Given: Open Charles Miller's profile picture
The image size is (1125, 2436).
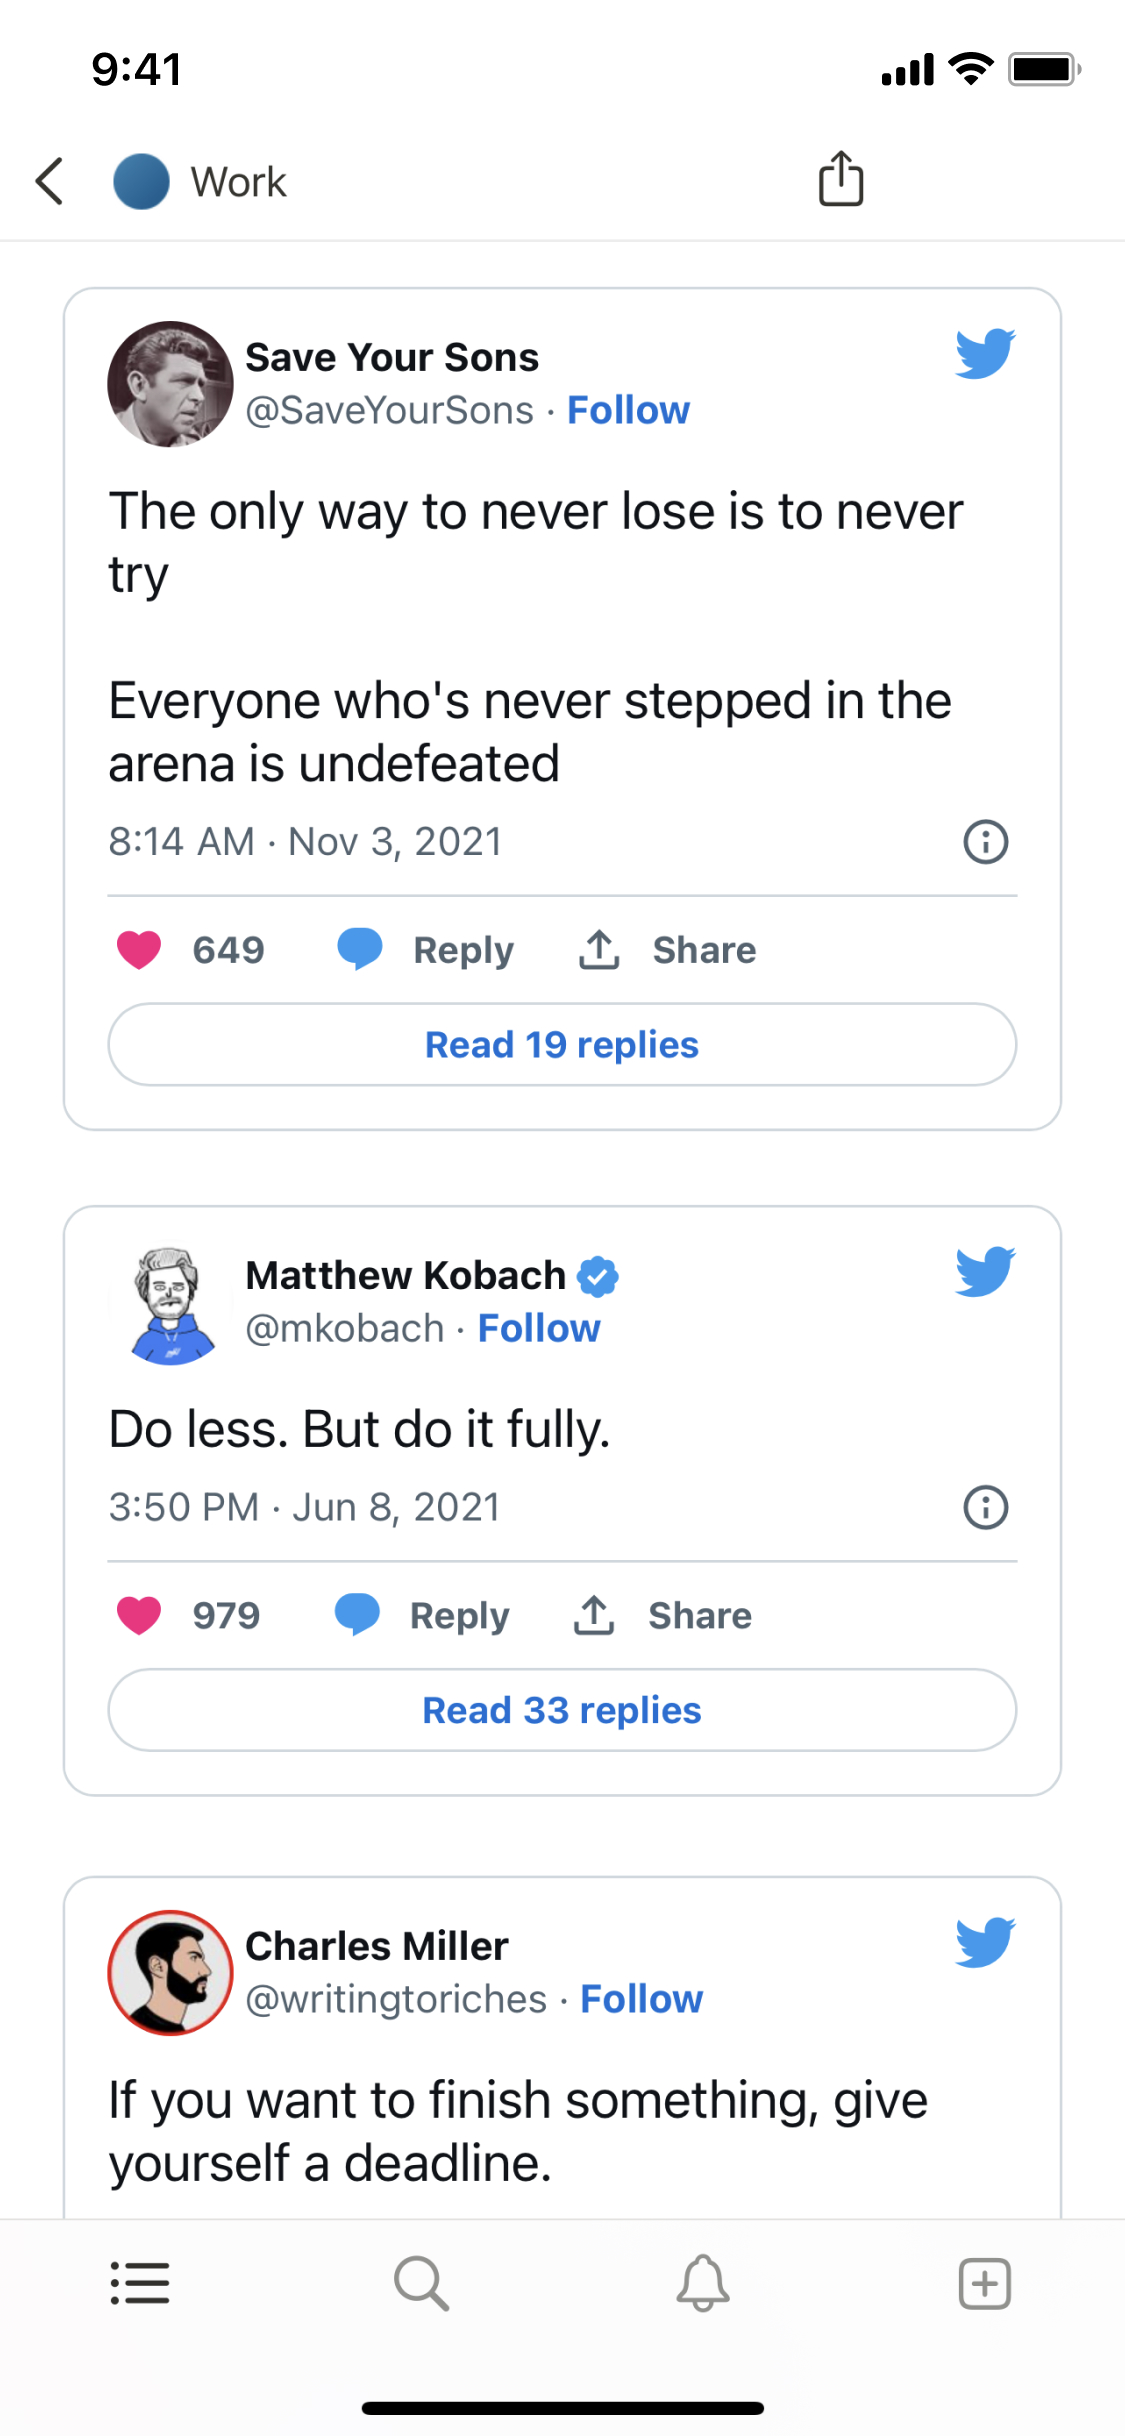Looking at the screenshot, I should pyautogui.click(x=170, y=1972).
